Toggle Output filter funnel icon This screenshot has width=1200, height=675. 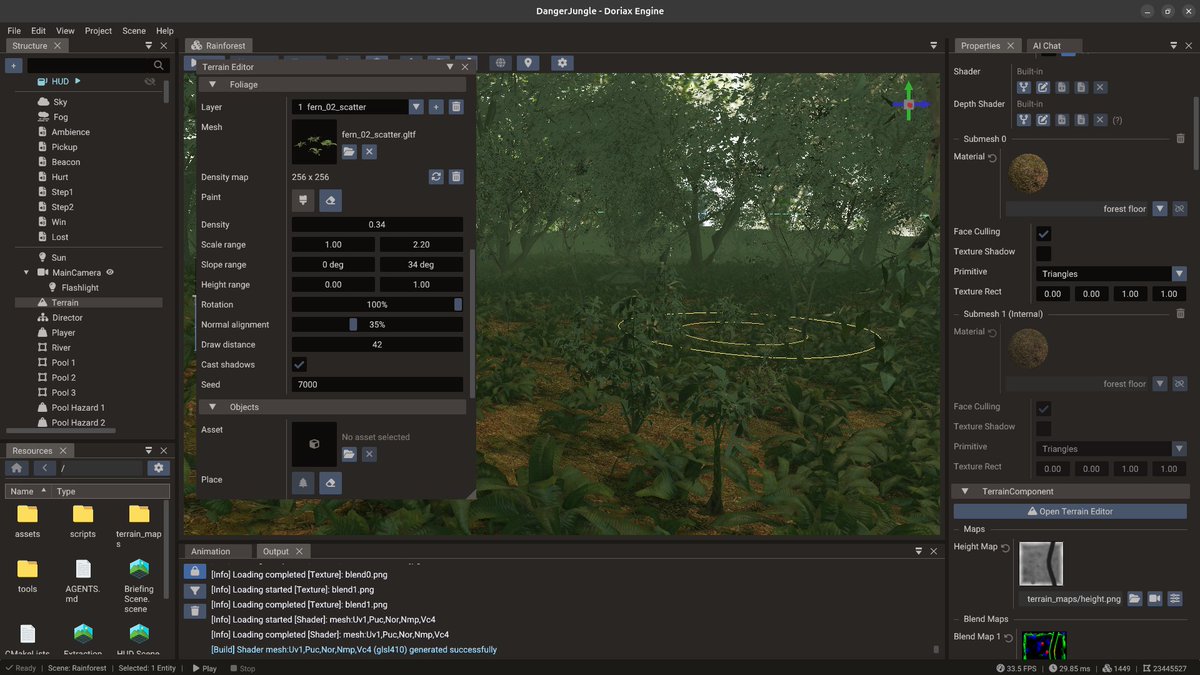(196, 591)
